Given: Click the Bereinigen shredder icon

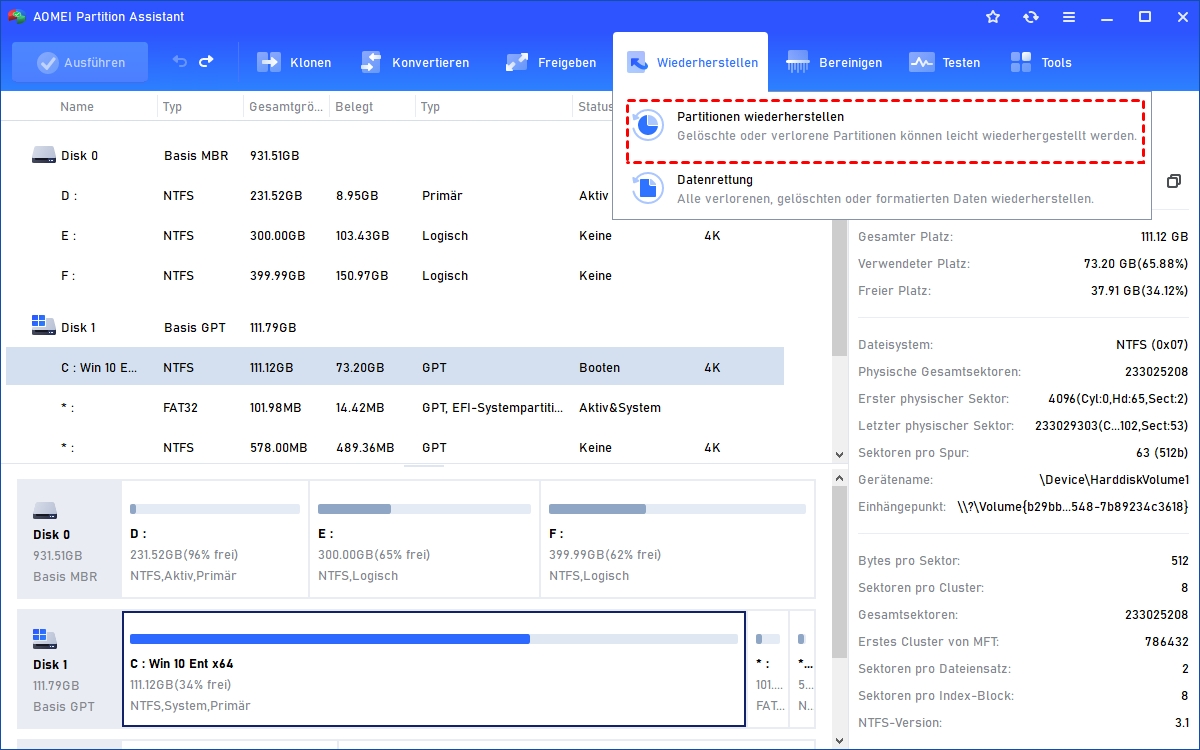Looking at the screenshot, I should click(x=798, y=62).
